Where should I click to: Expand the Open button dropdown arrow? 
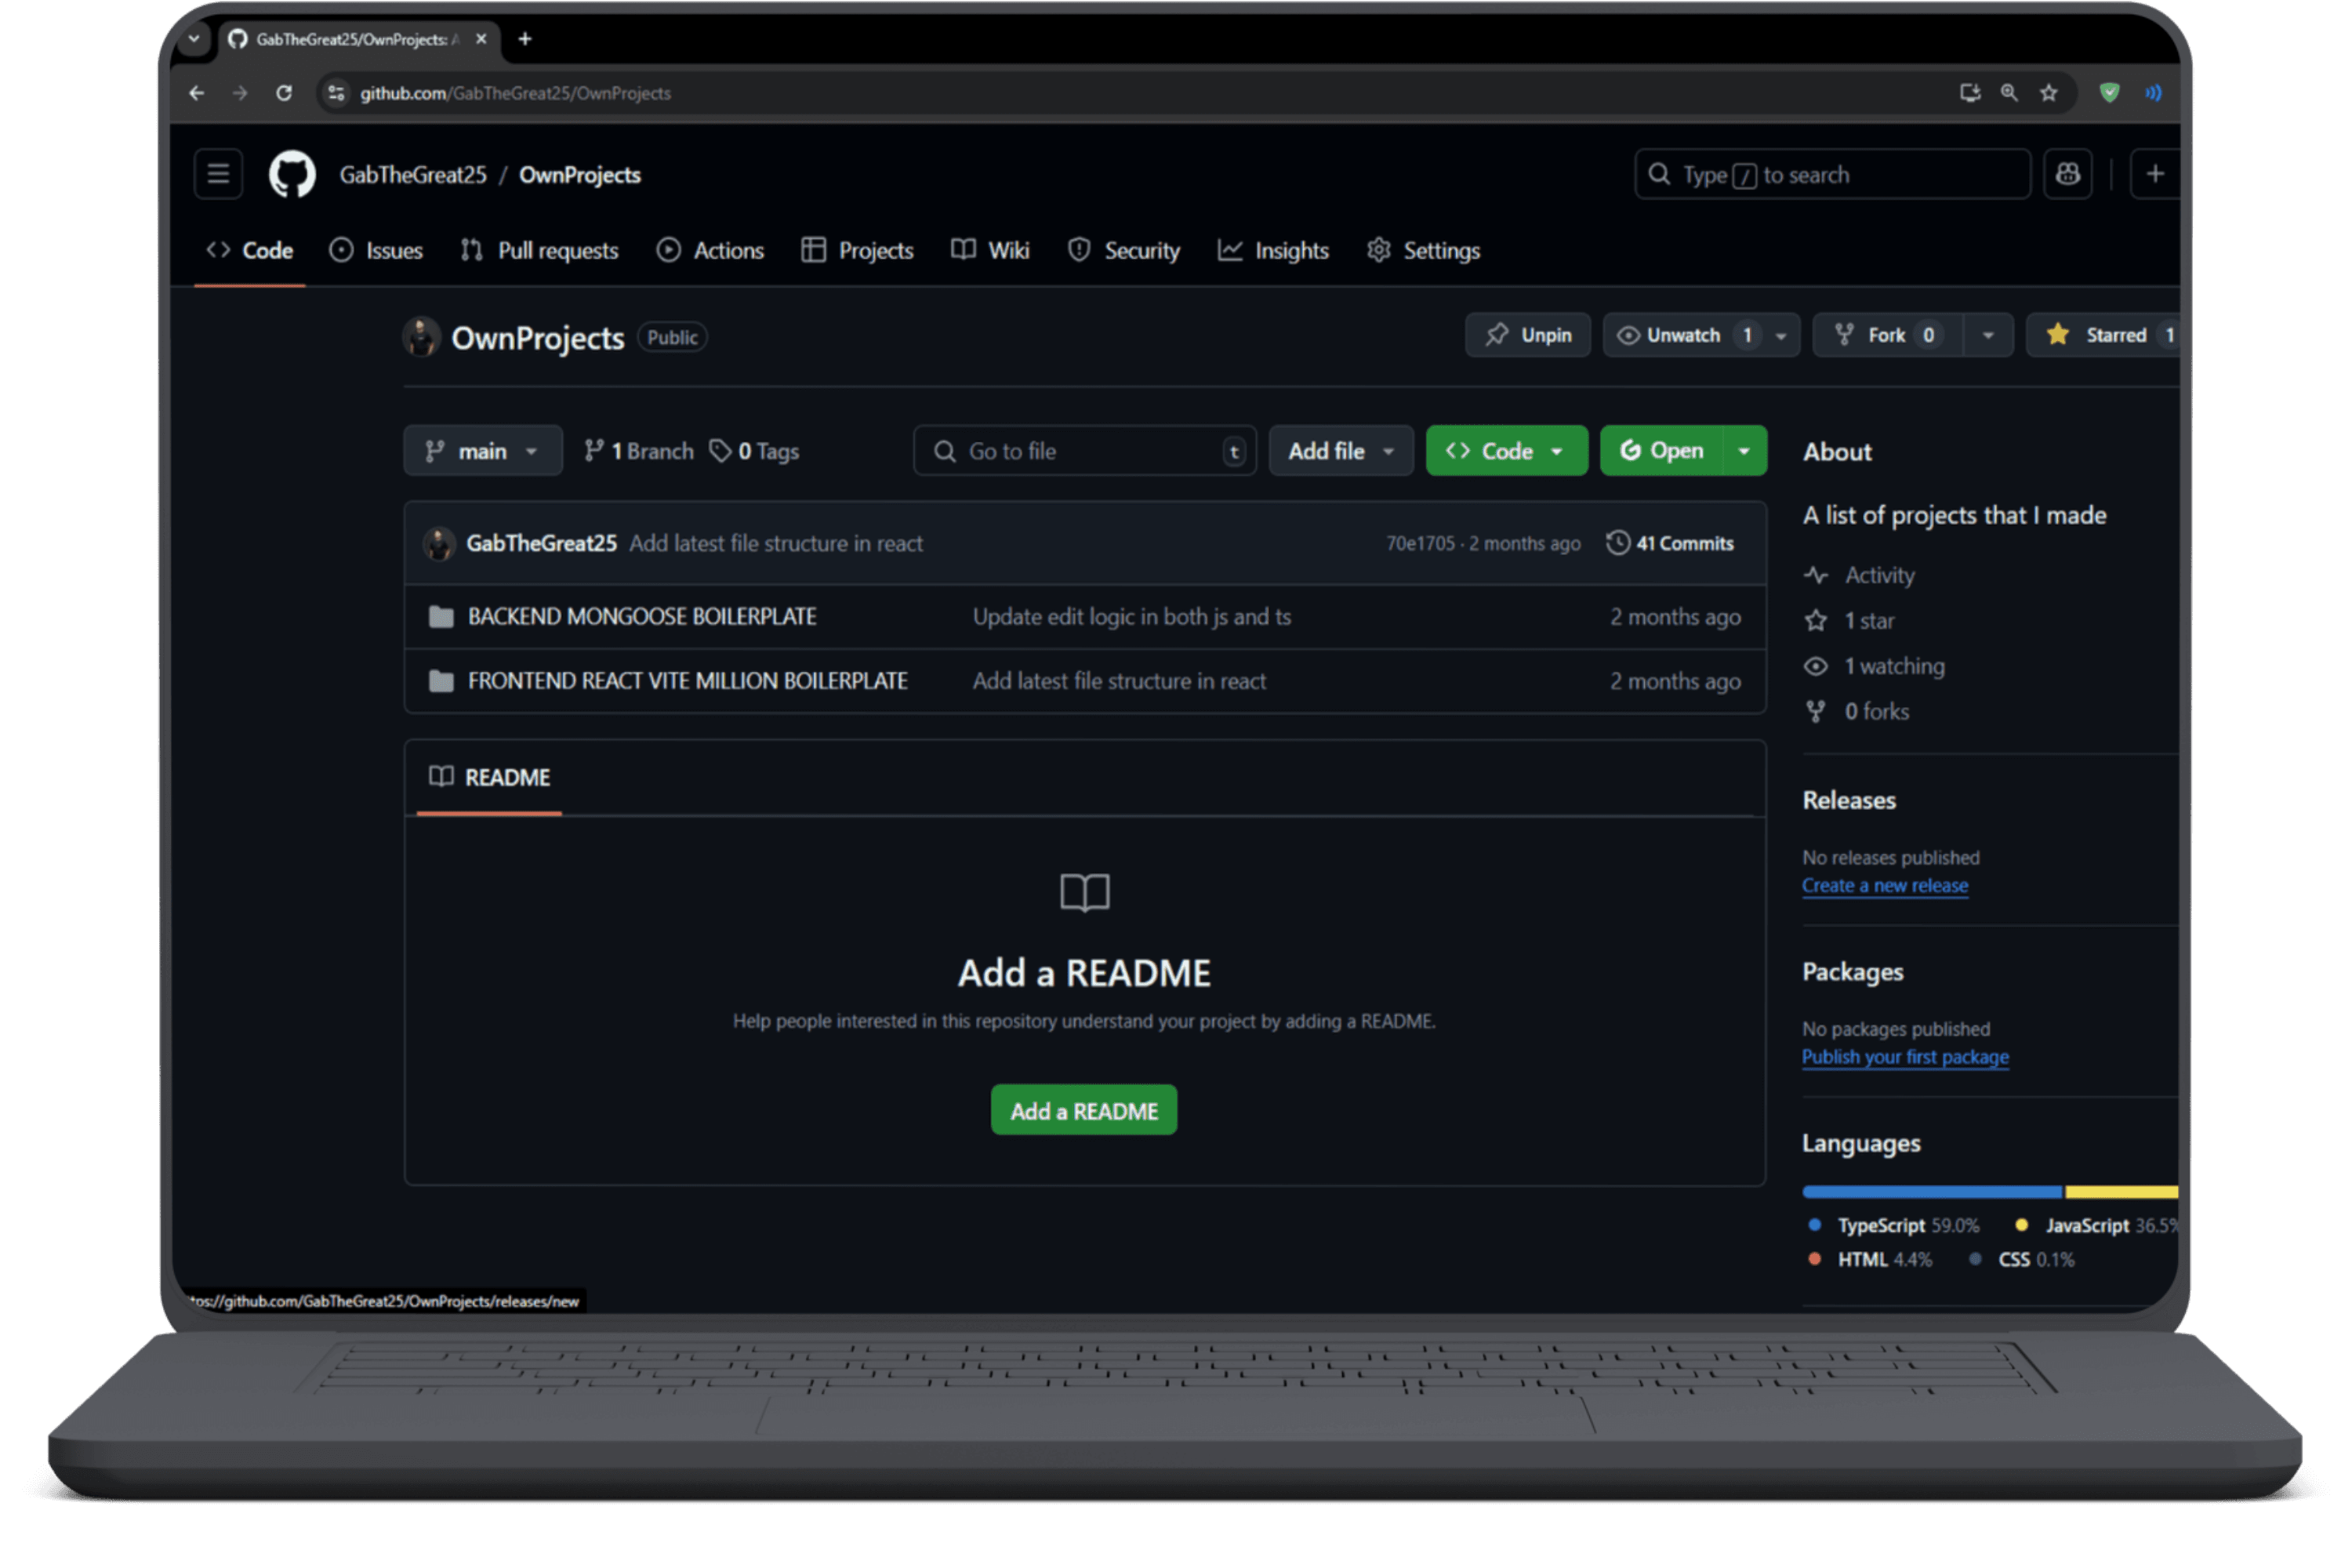[1744, 451]
